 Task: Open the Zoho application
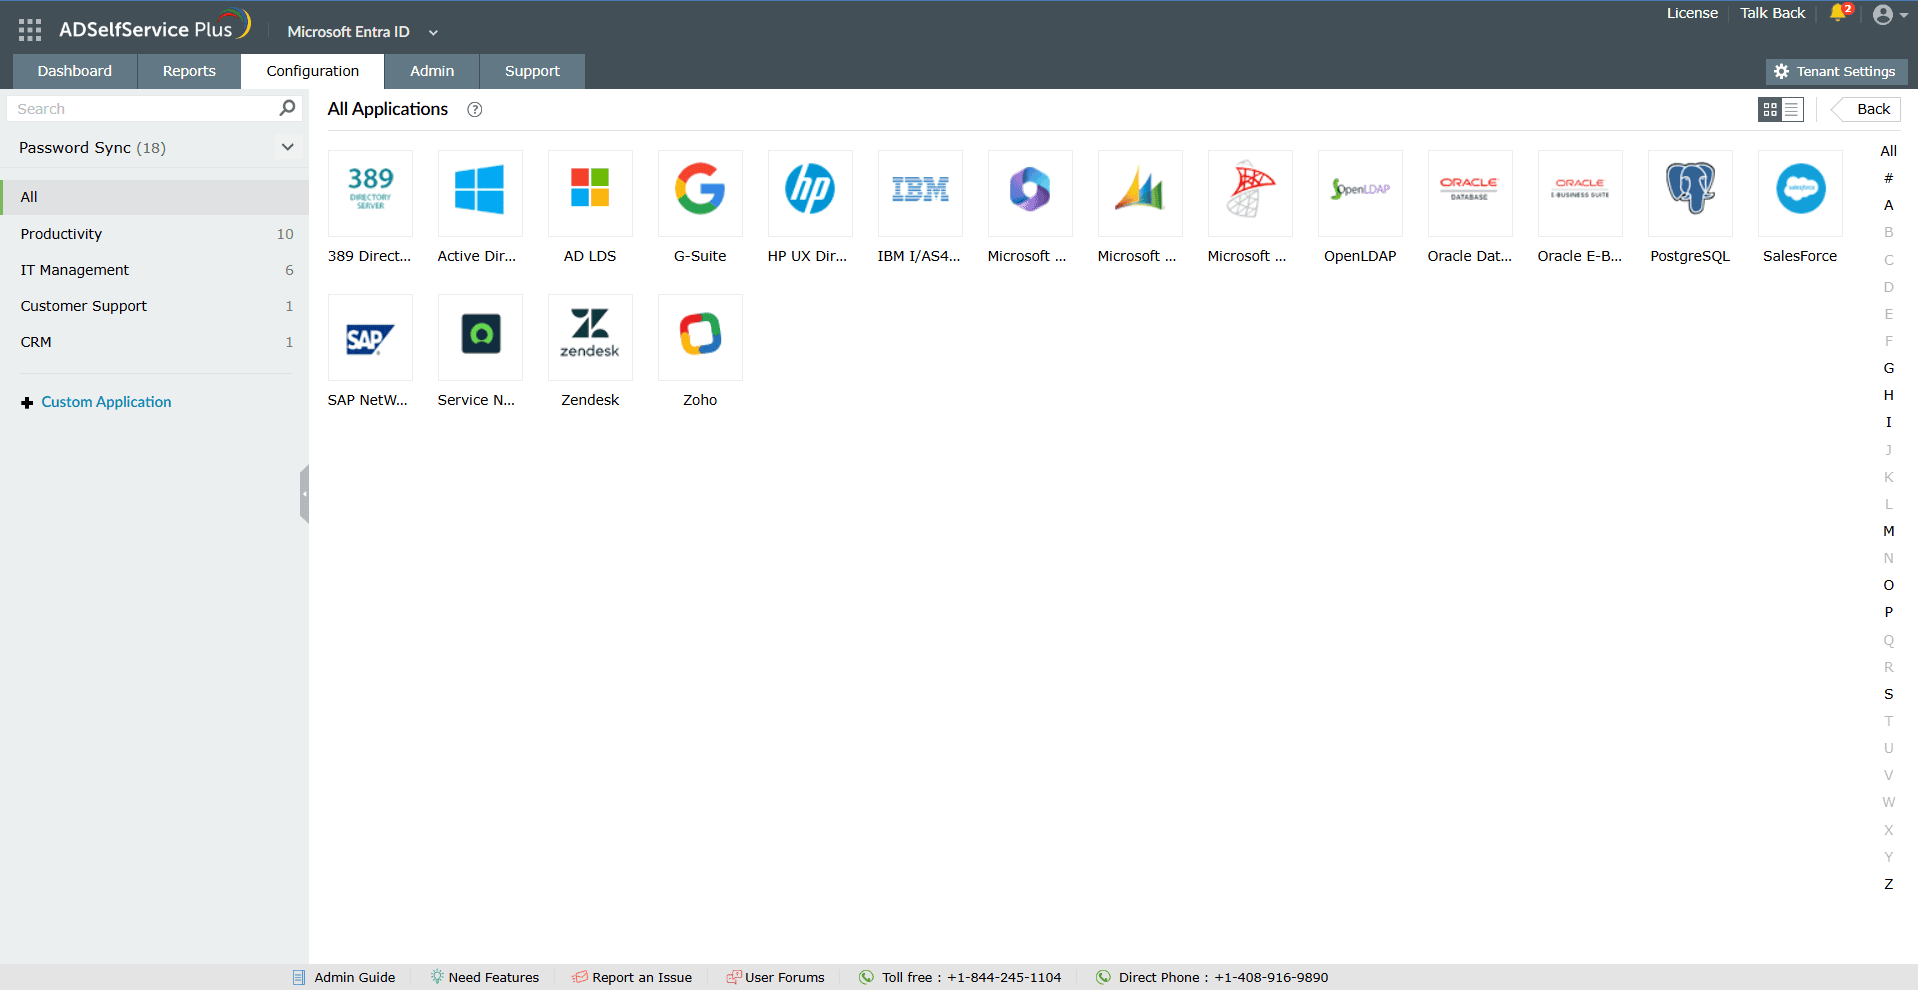[x=700, y=337]
